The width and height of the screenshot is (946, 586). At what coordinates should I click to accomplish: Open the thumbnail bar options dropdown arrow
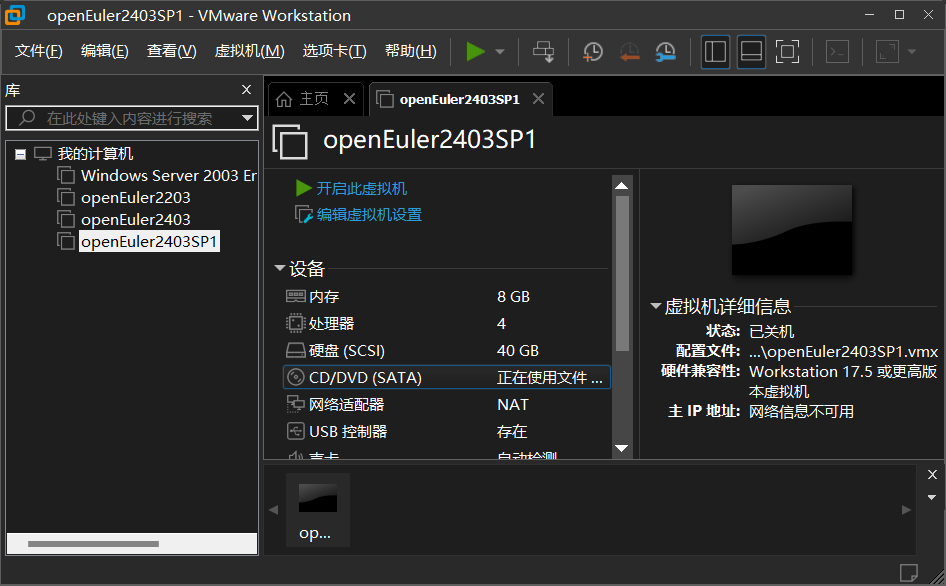click(x=932, y=498)
